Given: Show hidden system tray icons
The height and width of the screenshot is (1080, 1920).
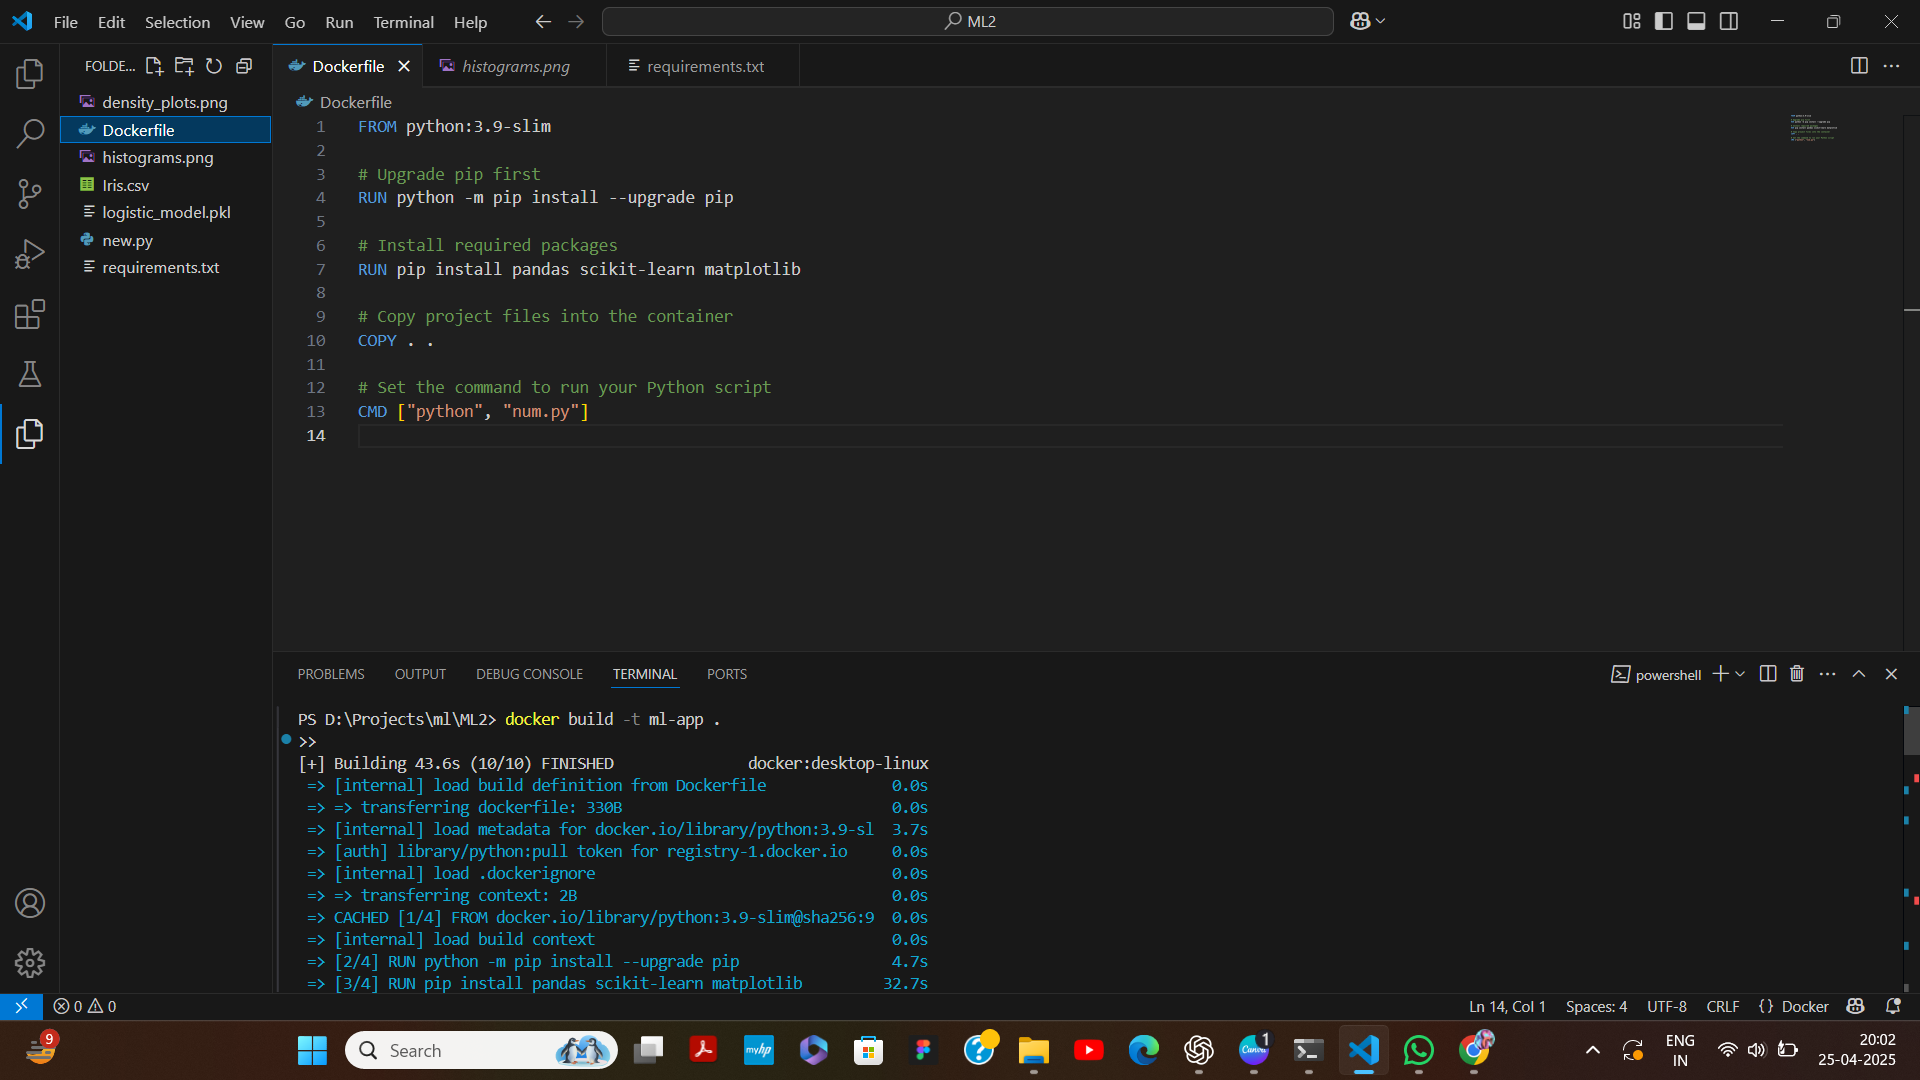Looking at the screenshot, I should pyautogui.click(x=1593, y=1050).
